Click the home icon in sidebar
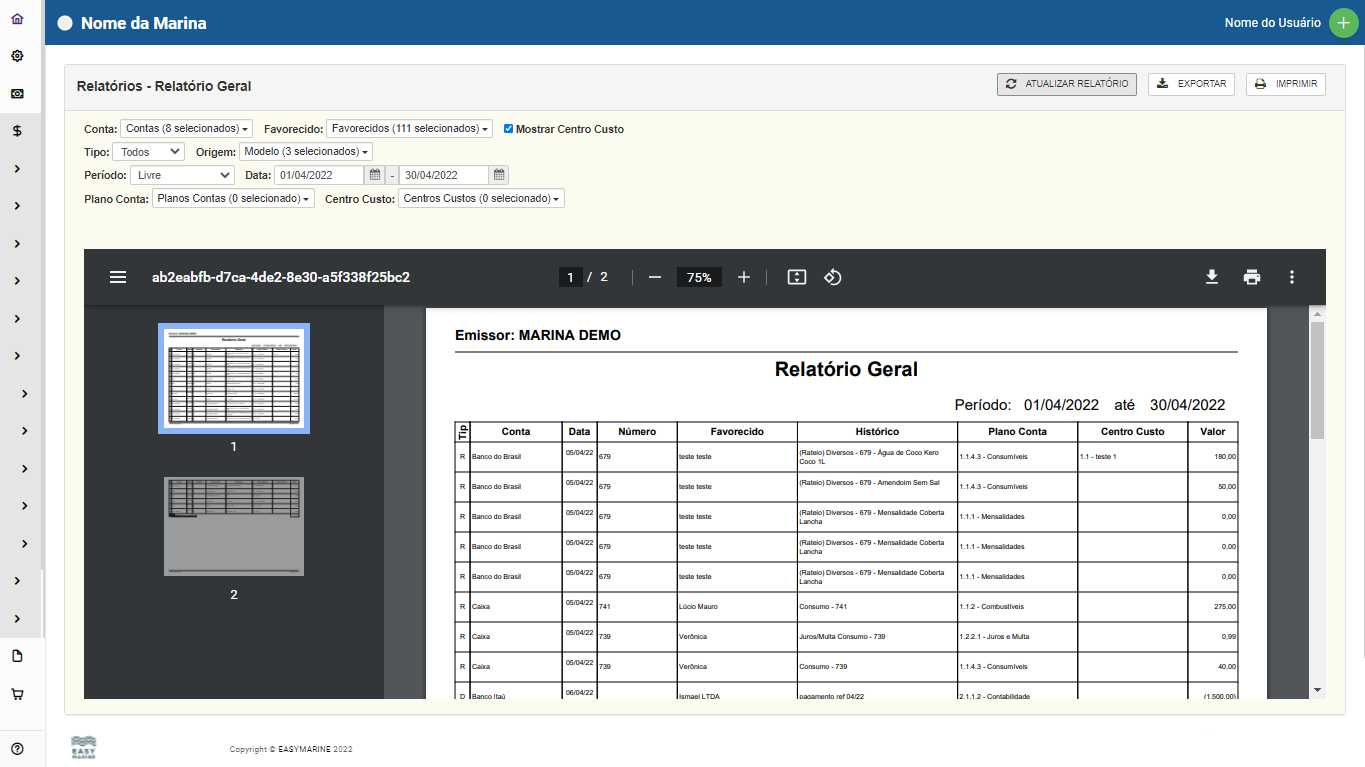1365x767 pixels. pos(17,19)
